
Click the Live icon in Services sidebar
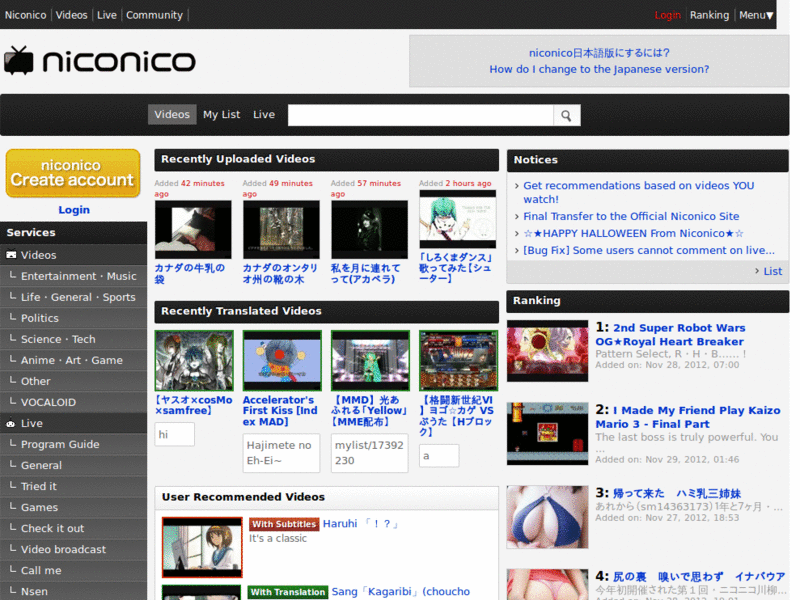(11, 423)
